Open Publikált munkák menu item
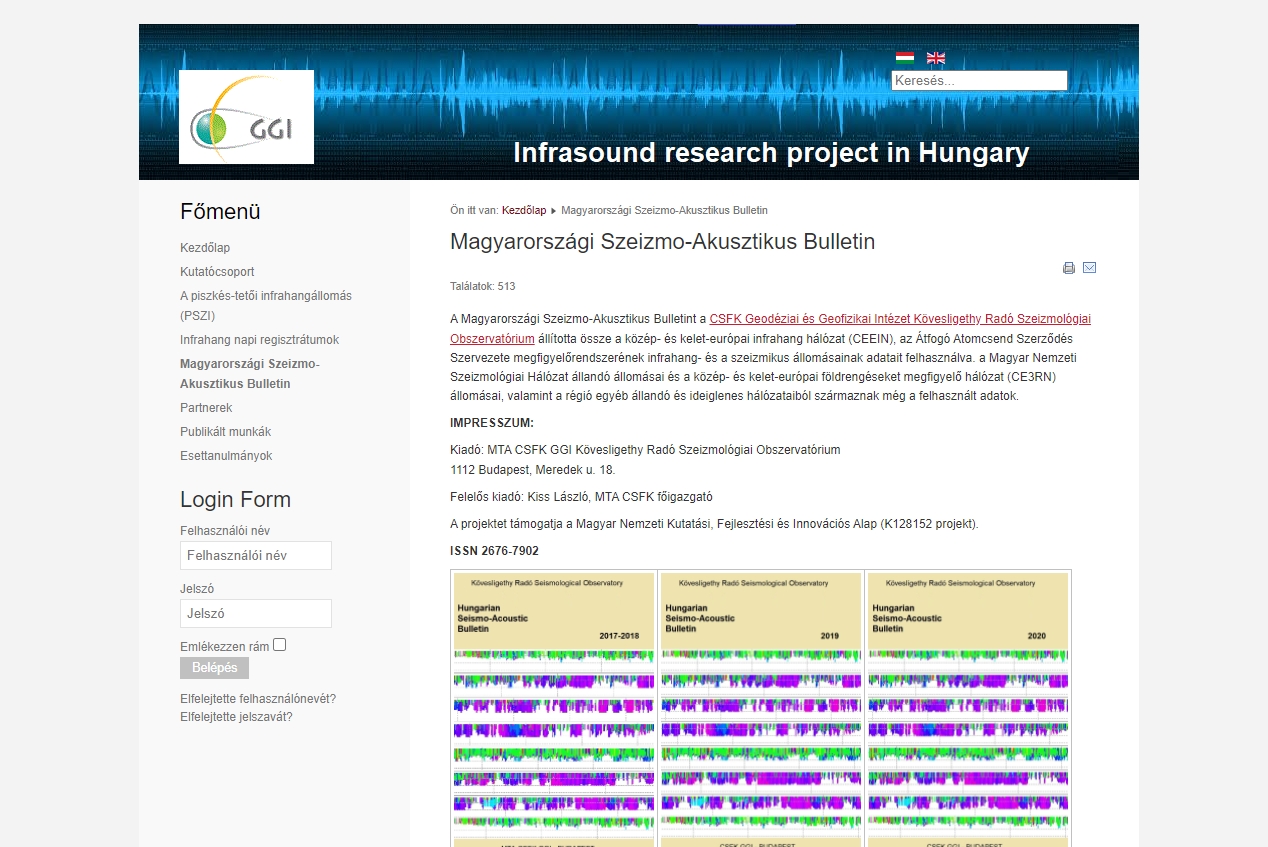The image size is (1268, 847). (225, 432)
